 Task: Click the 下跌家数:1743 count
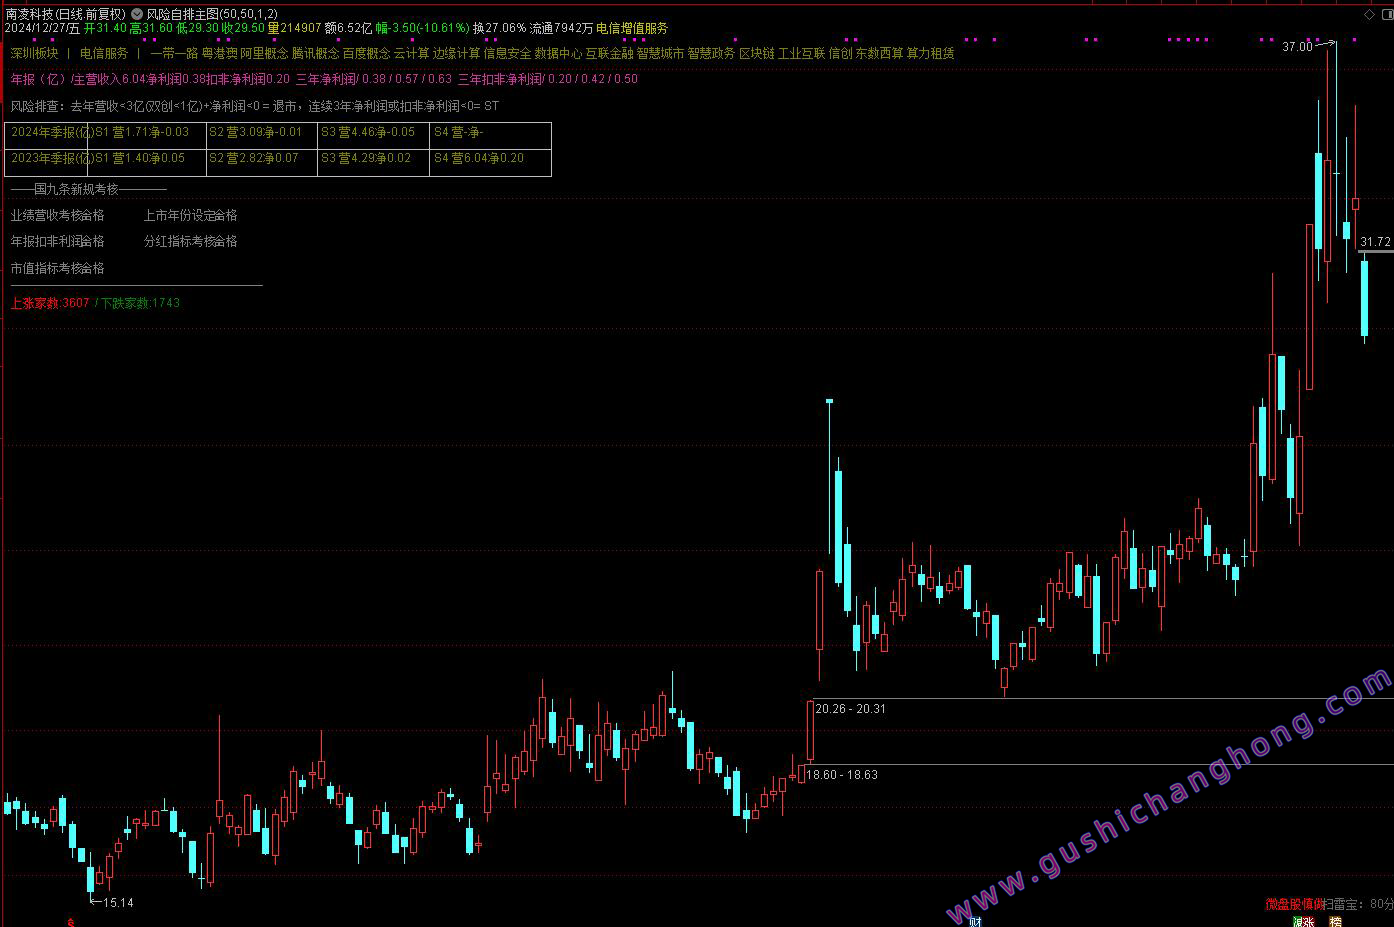tap(141, 303)
